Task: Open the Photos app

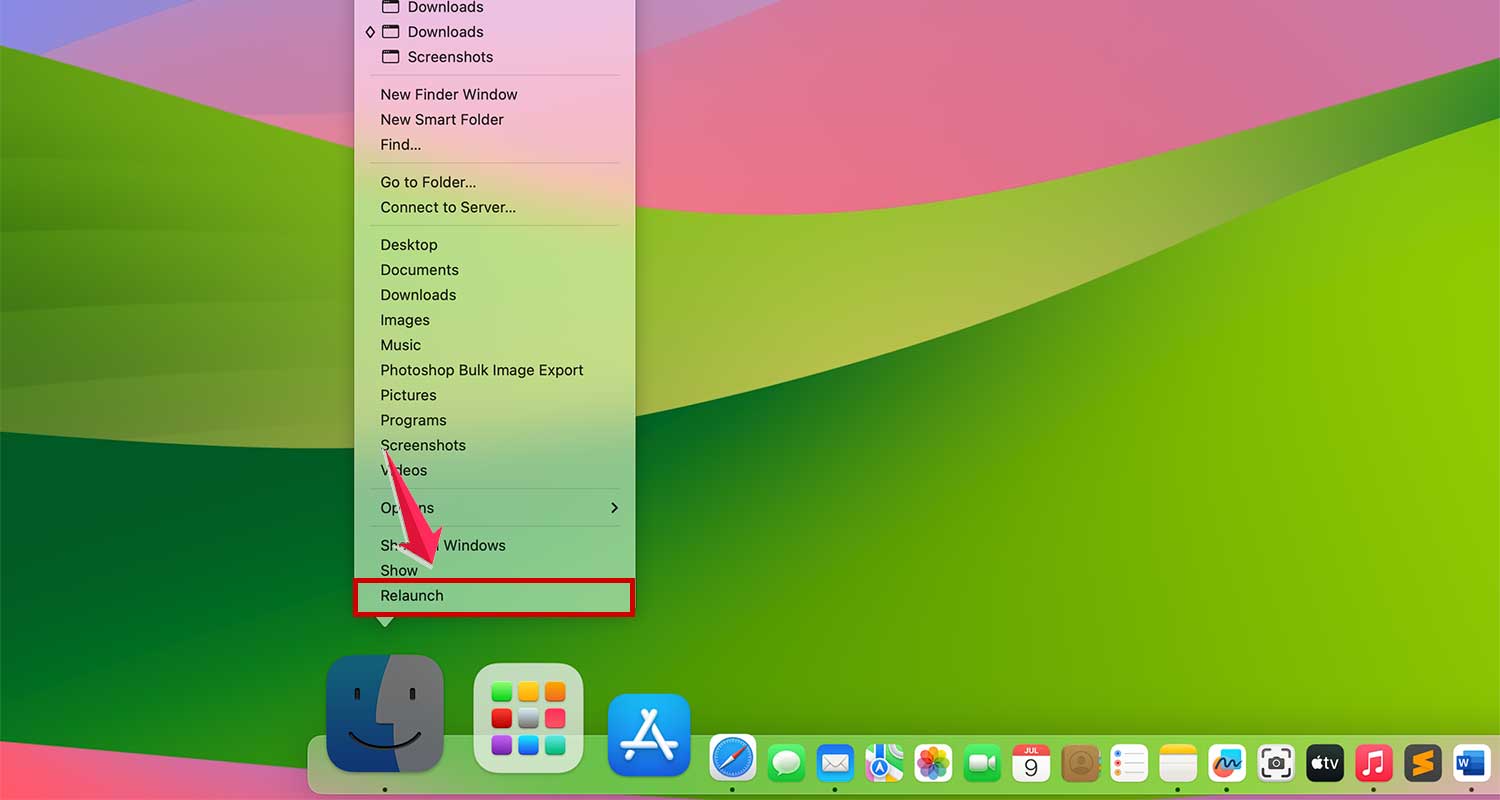Action: click(x=933, y=763)
